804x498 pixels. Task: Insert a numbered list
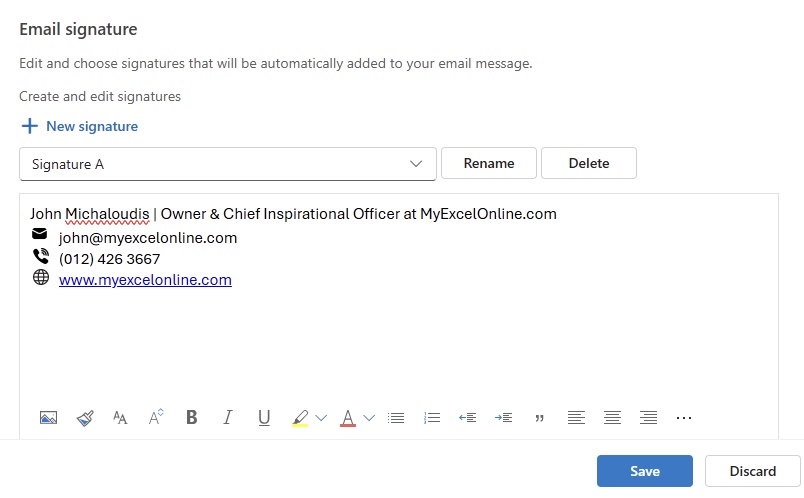click(x=432, y=418)
